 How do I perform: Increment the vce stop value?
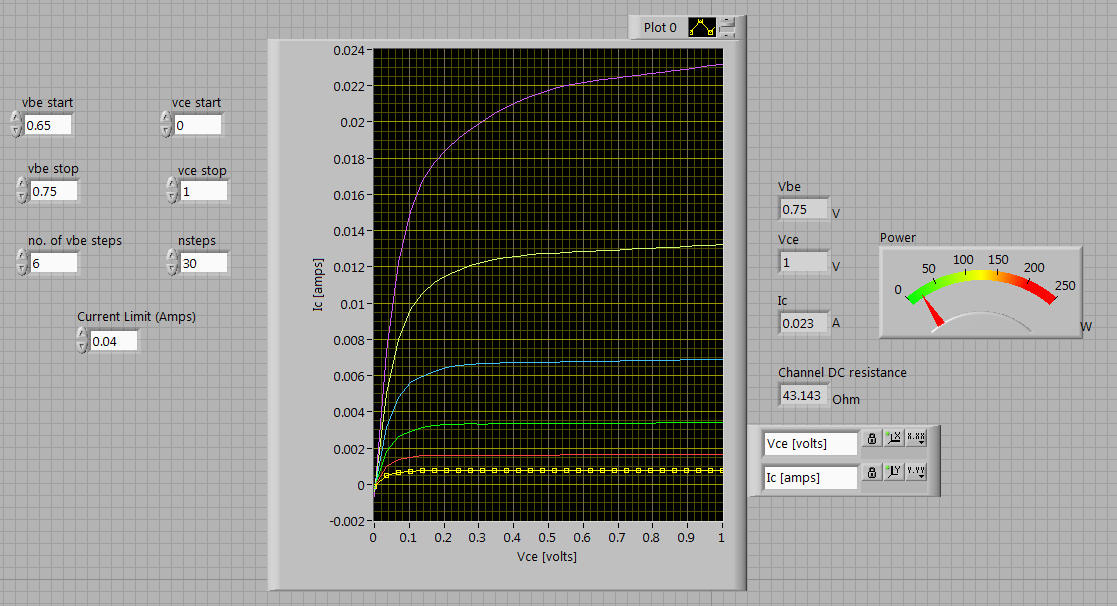172,184
